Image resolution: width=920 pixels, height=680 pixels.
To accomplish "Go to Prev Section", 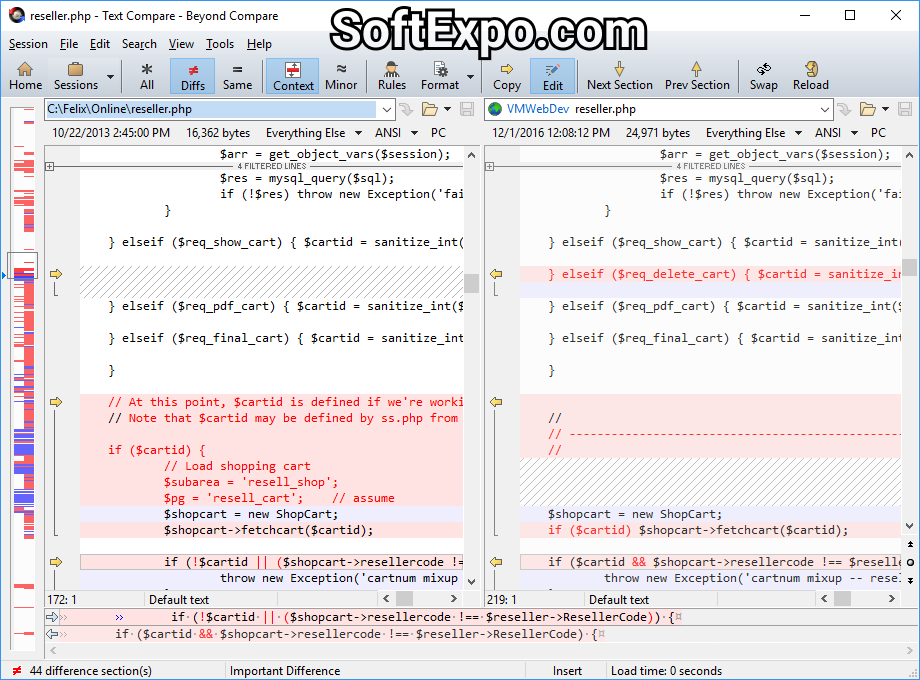I will pyautogui.click(x=697, y=76).
